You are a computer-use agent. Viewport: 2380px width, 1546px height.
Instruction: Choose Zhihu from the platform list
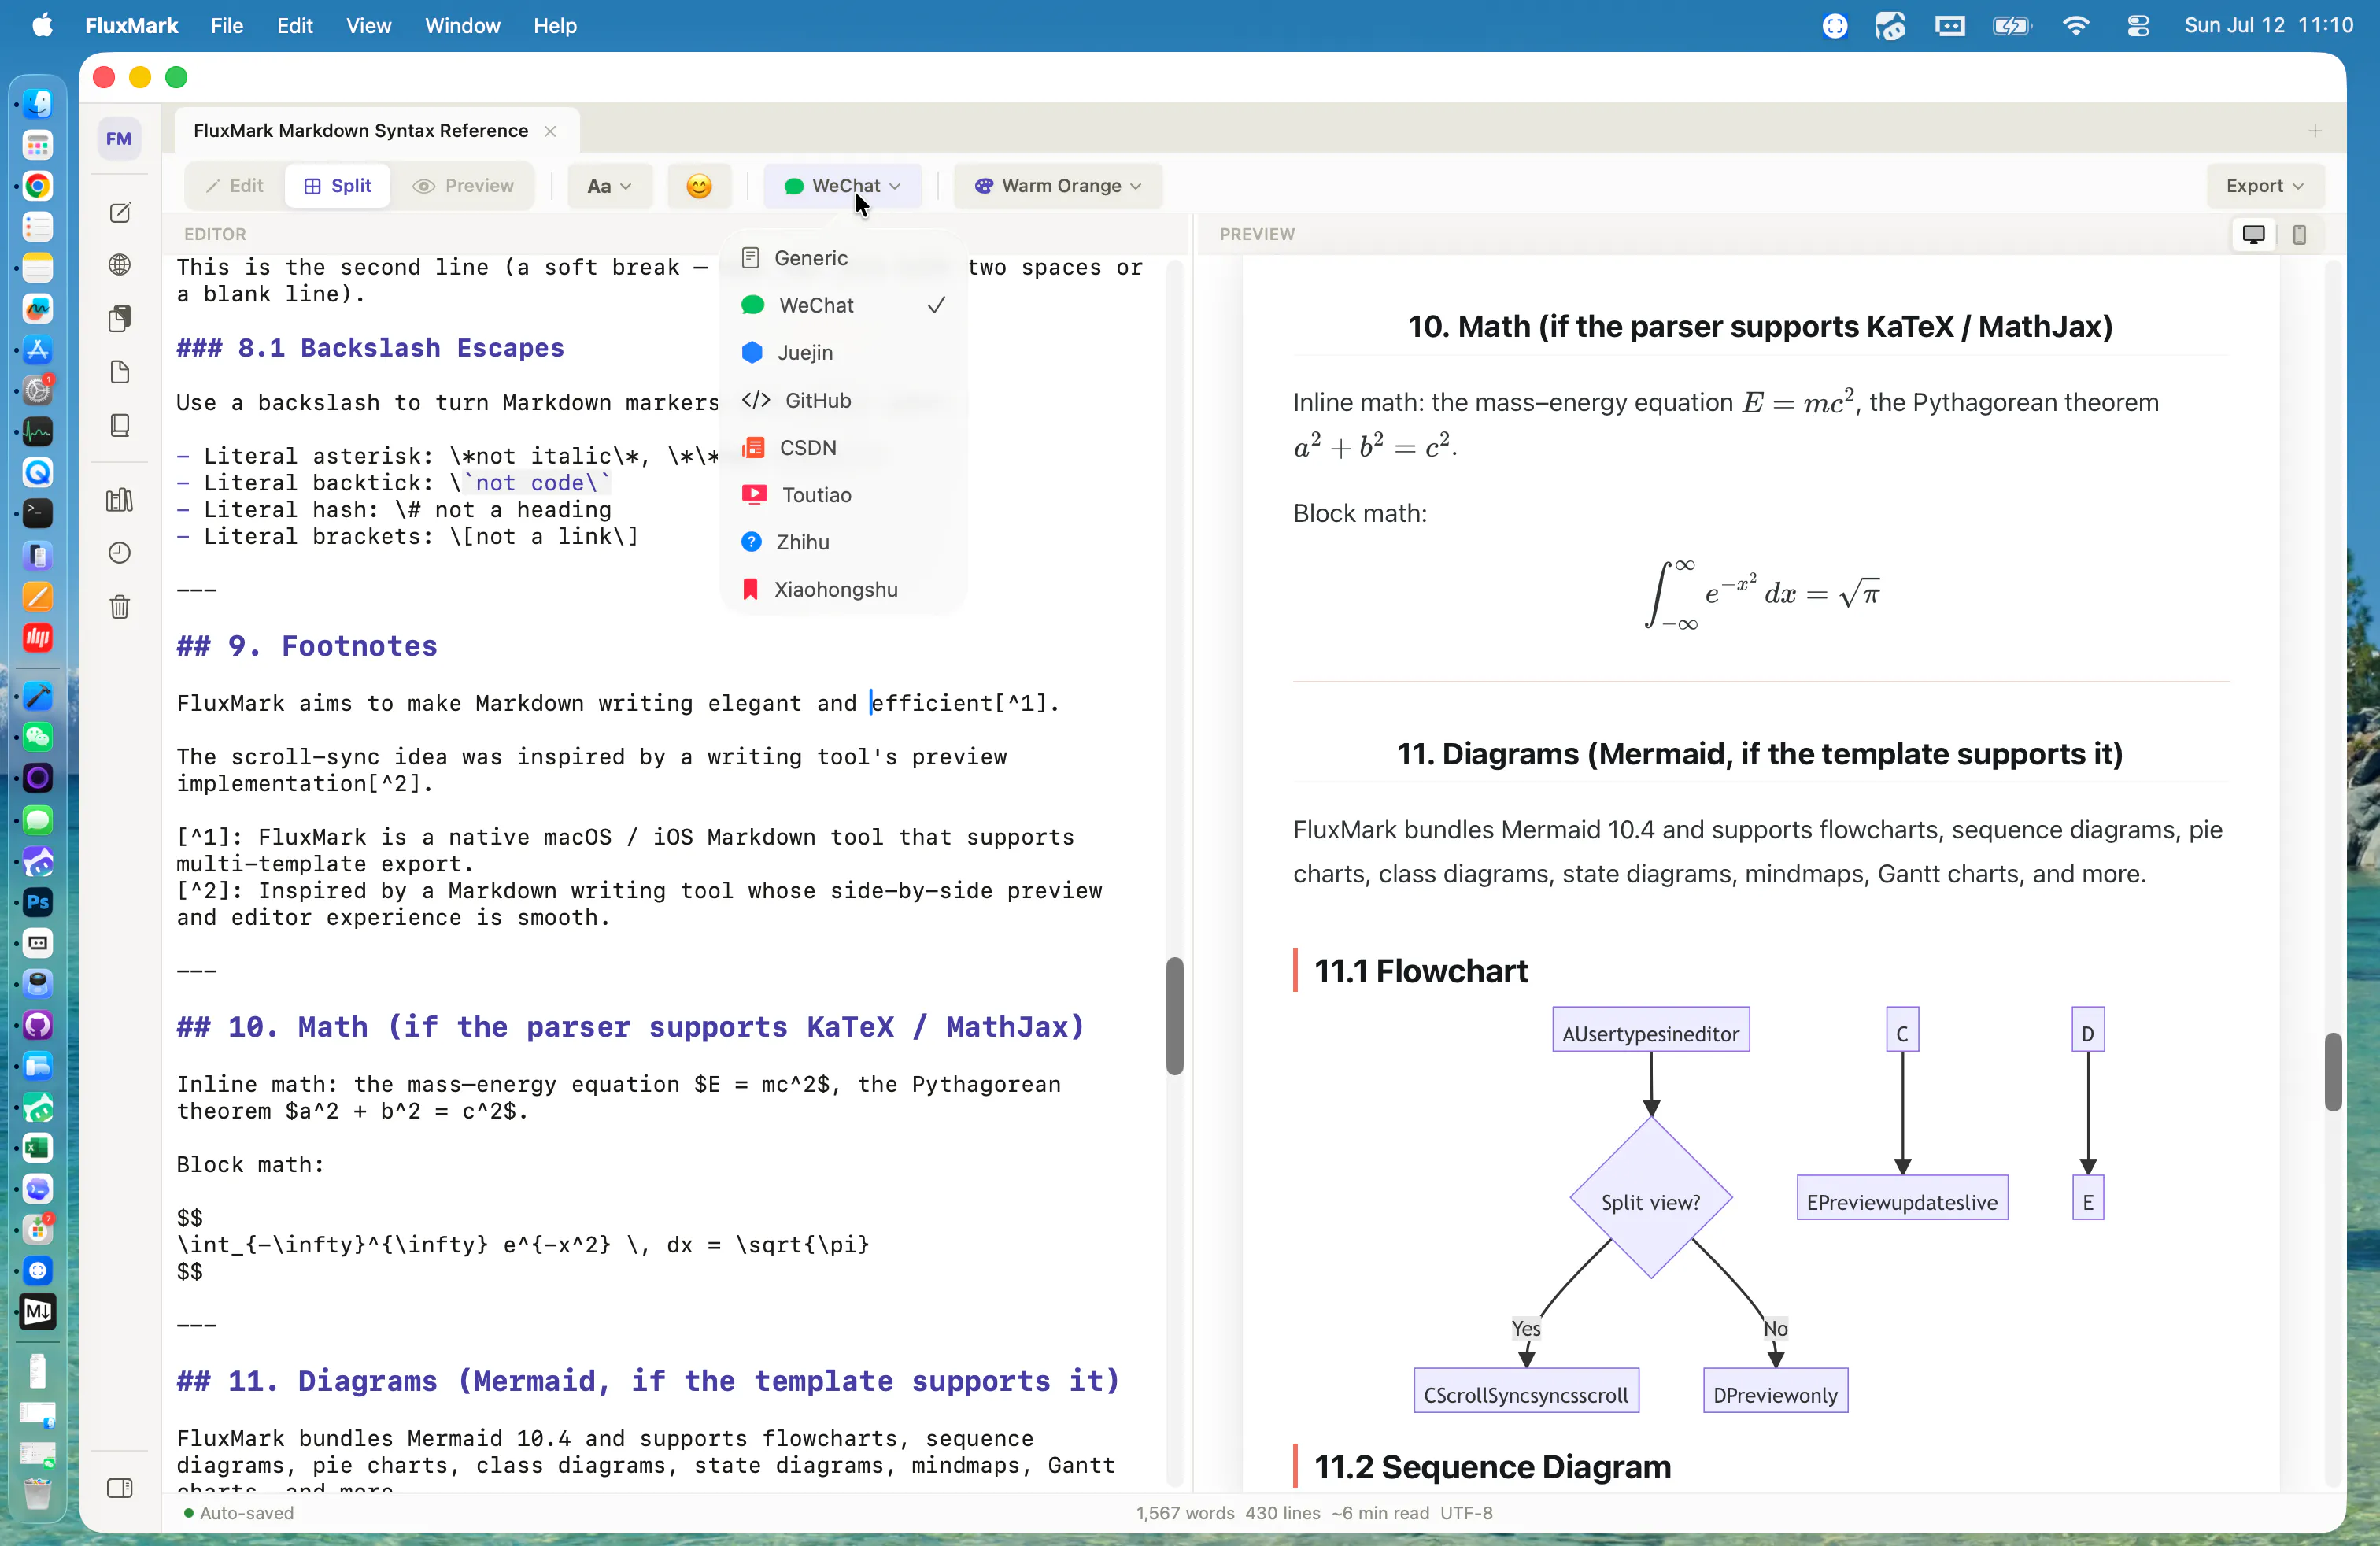click(x=842, y=542)
